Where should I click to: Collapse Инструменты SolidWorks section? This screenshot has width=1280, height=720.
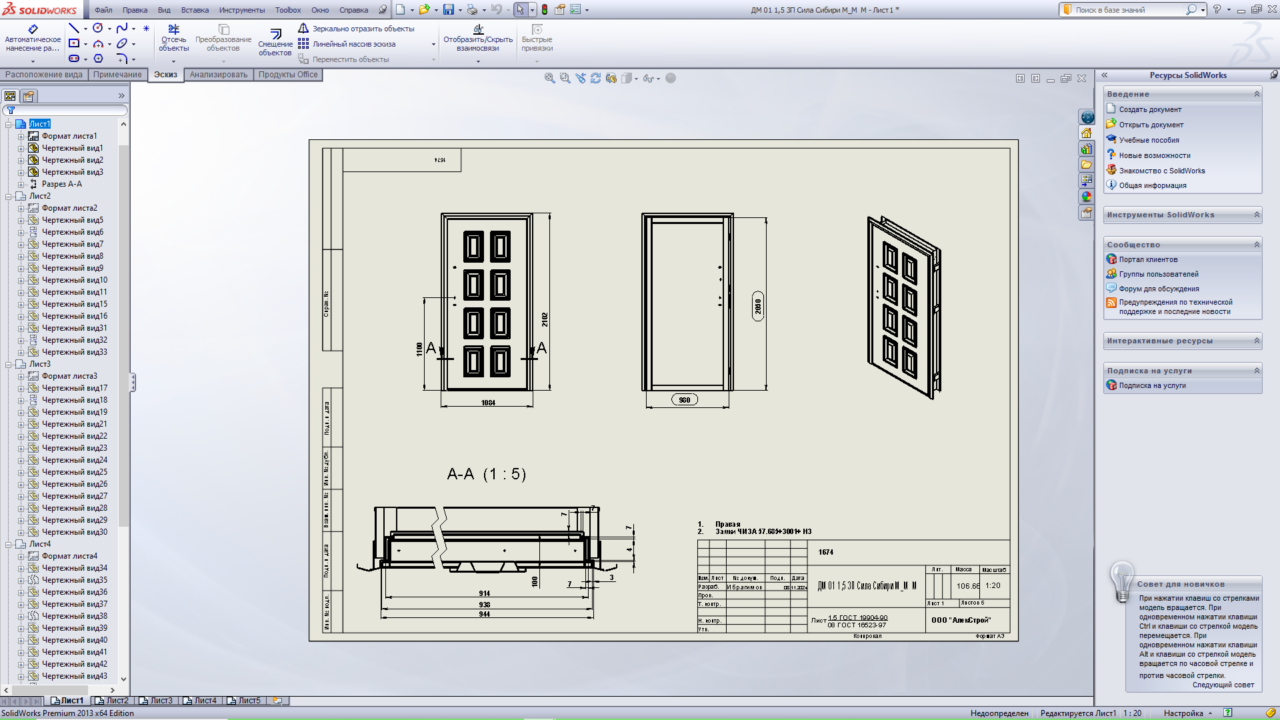click(x=1256, y=215)
